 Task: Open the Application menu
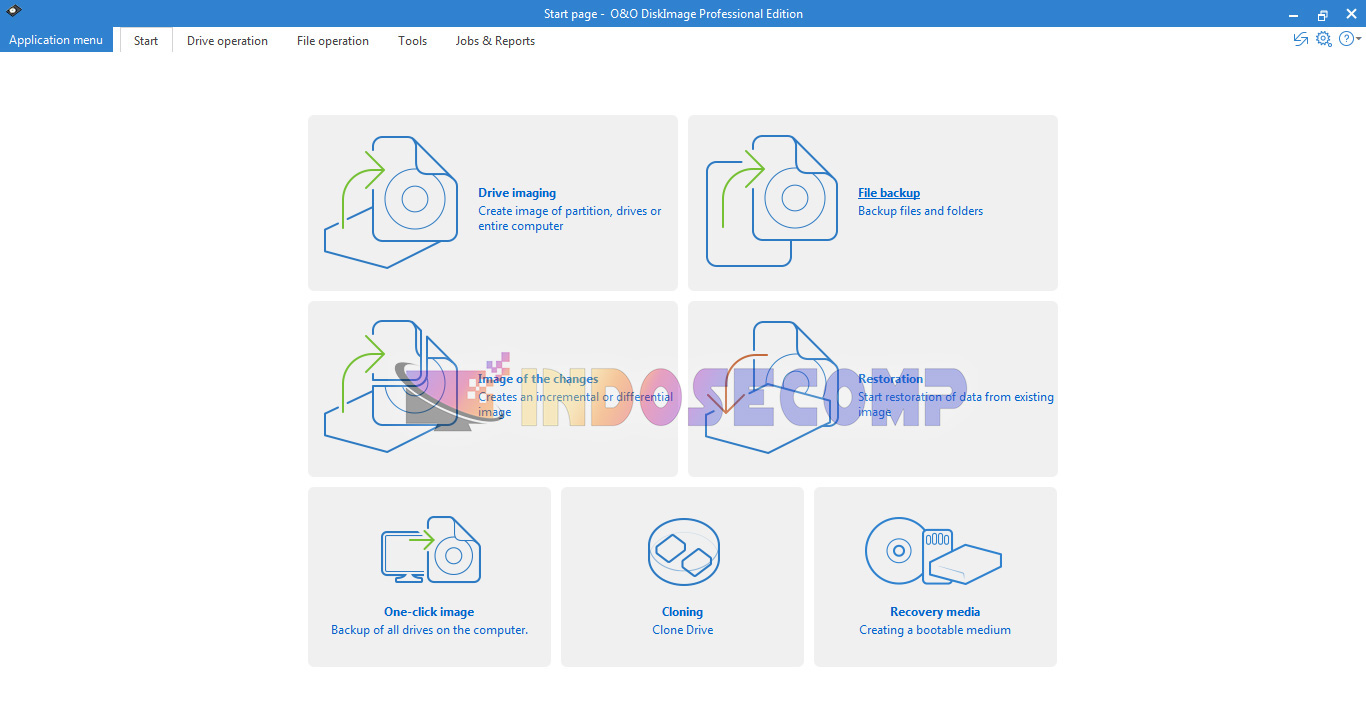tap(56, 40)
